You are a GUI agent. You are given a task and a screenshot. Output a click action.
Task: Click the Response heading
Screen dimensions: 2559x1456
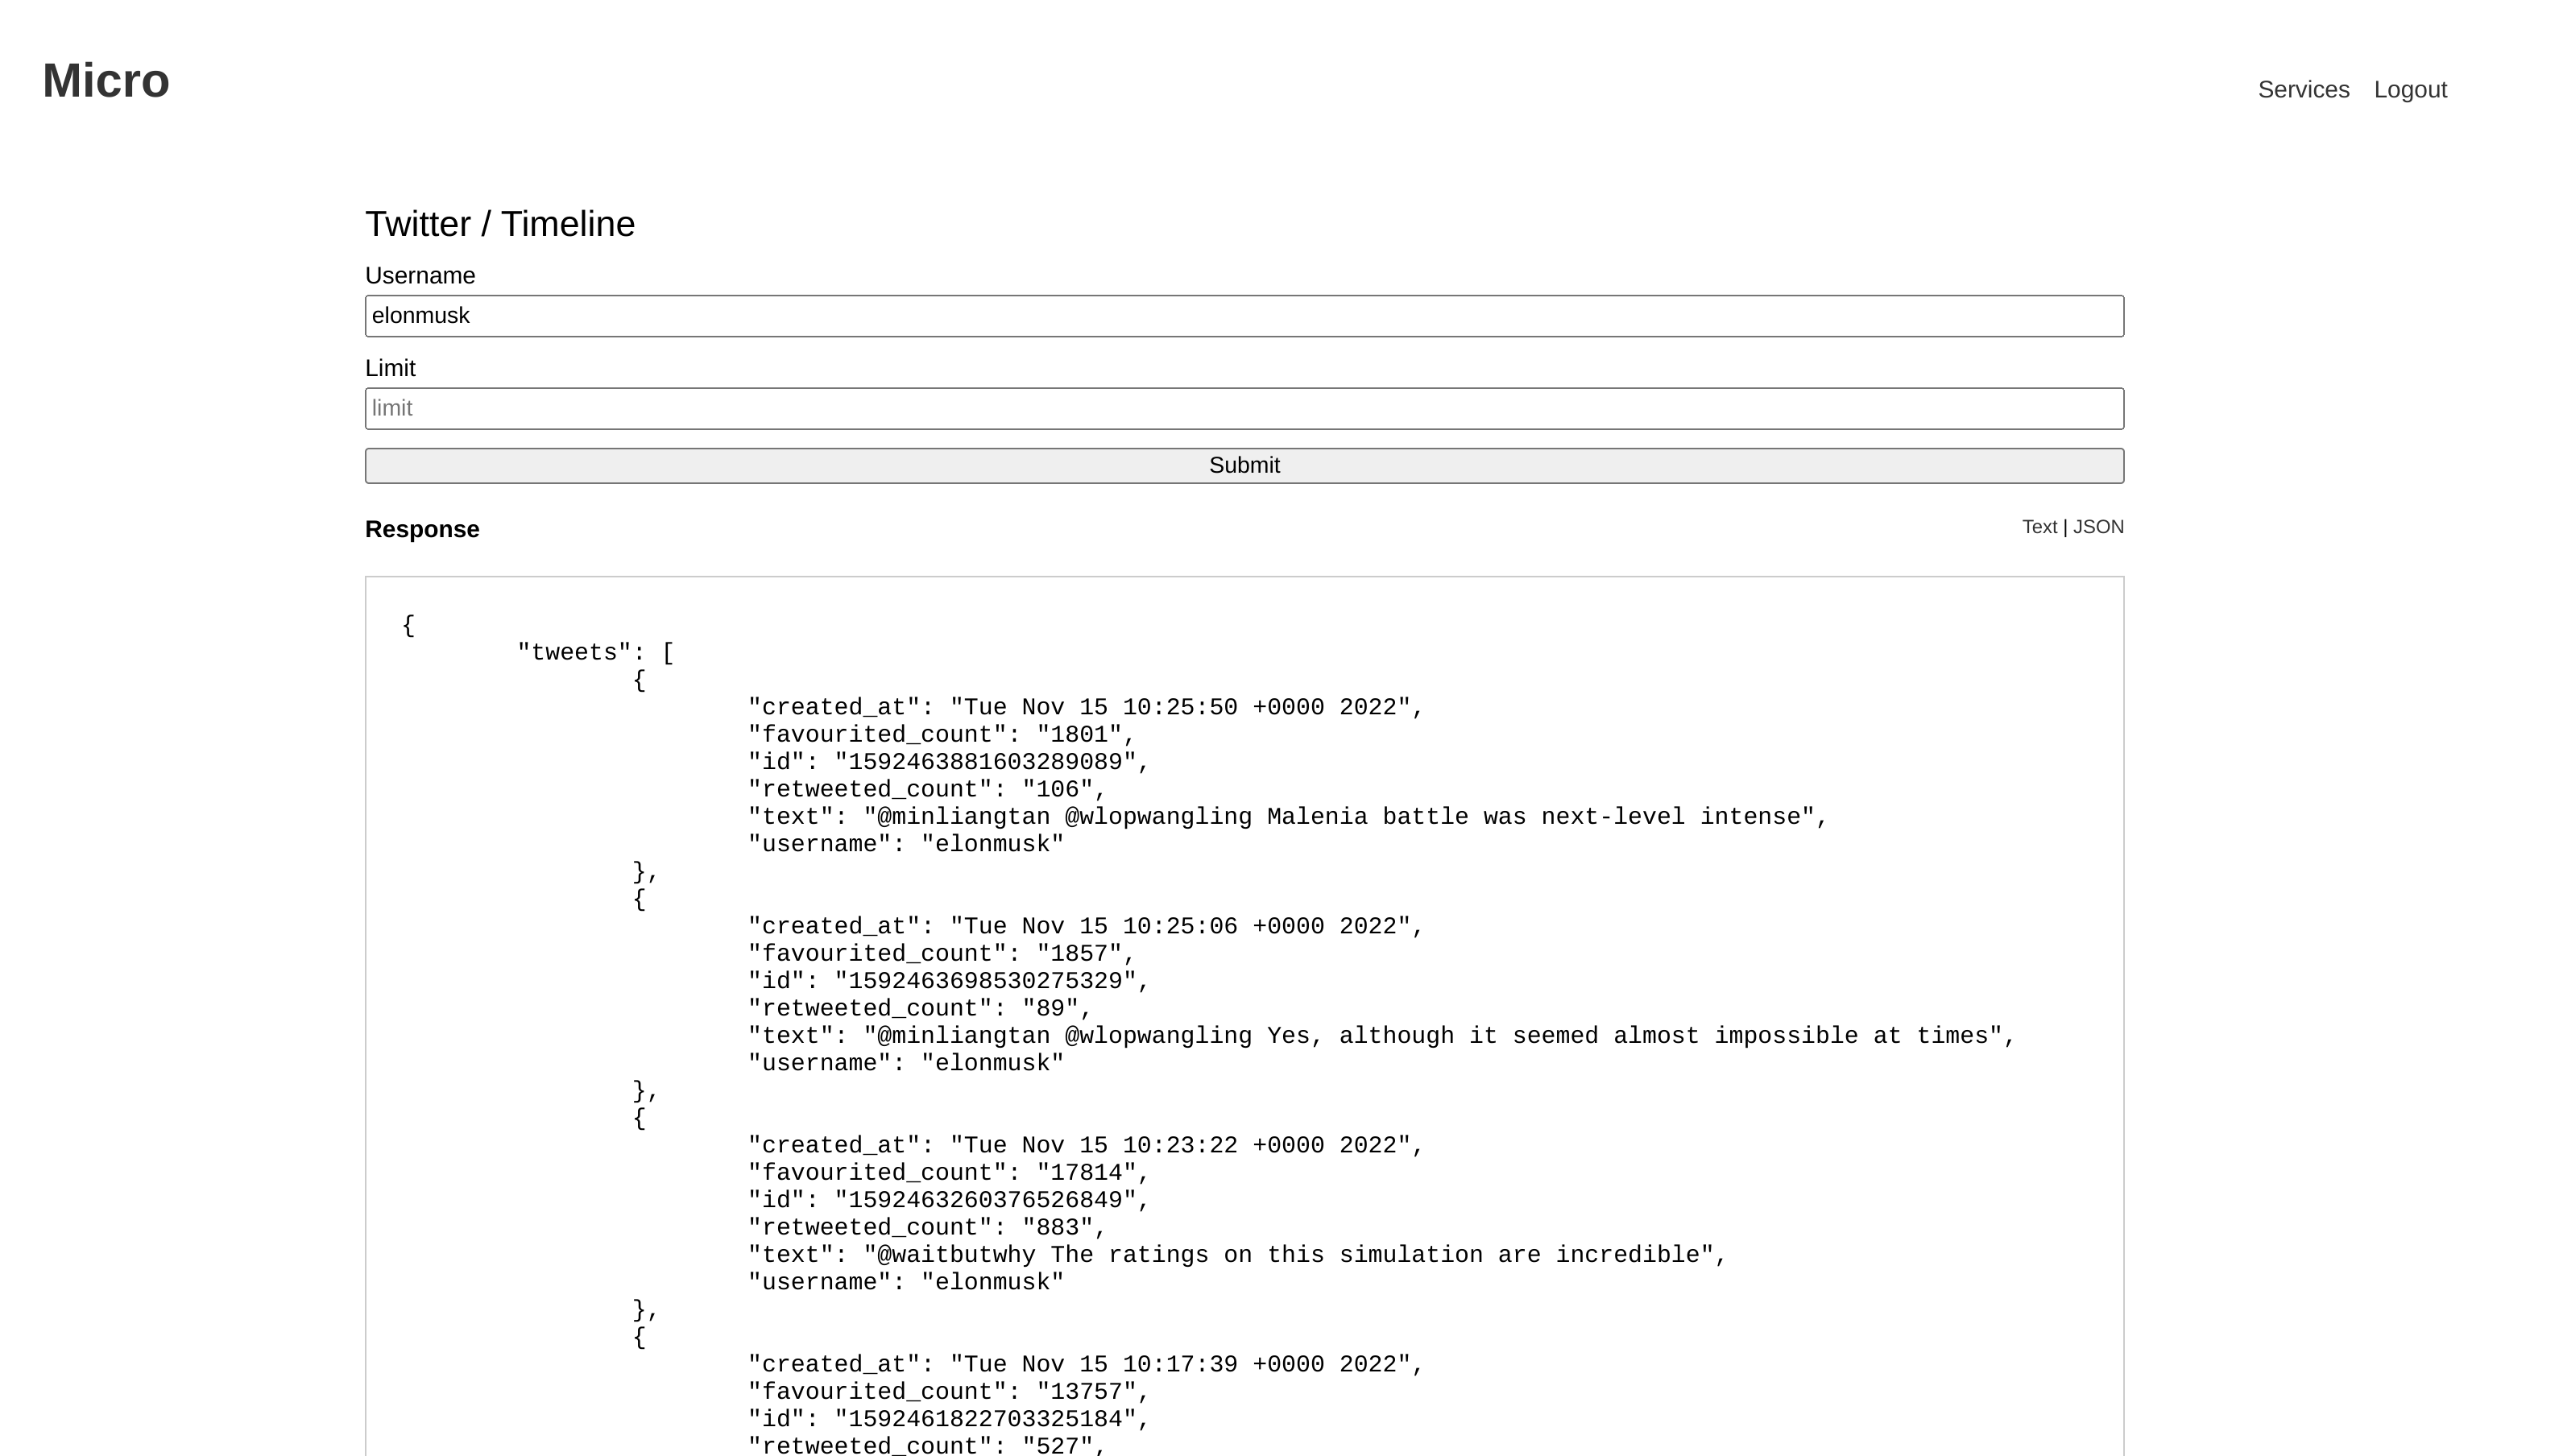(x=422, y=530)
